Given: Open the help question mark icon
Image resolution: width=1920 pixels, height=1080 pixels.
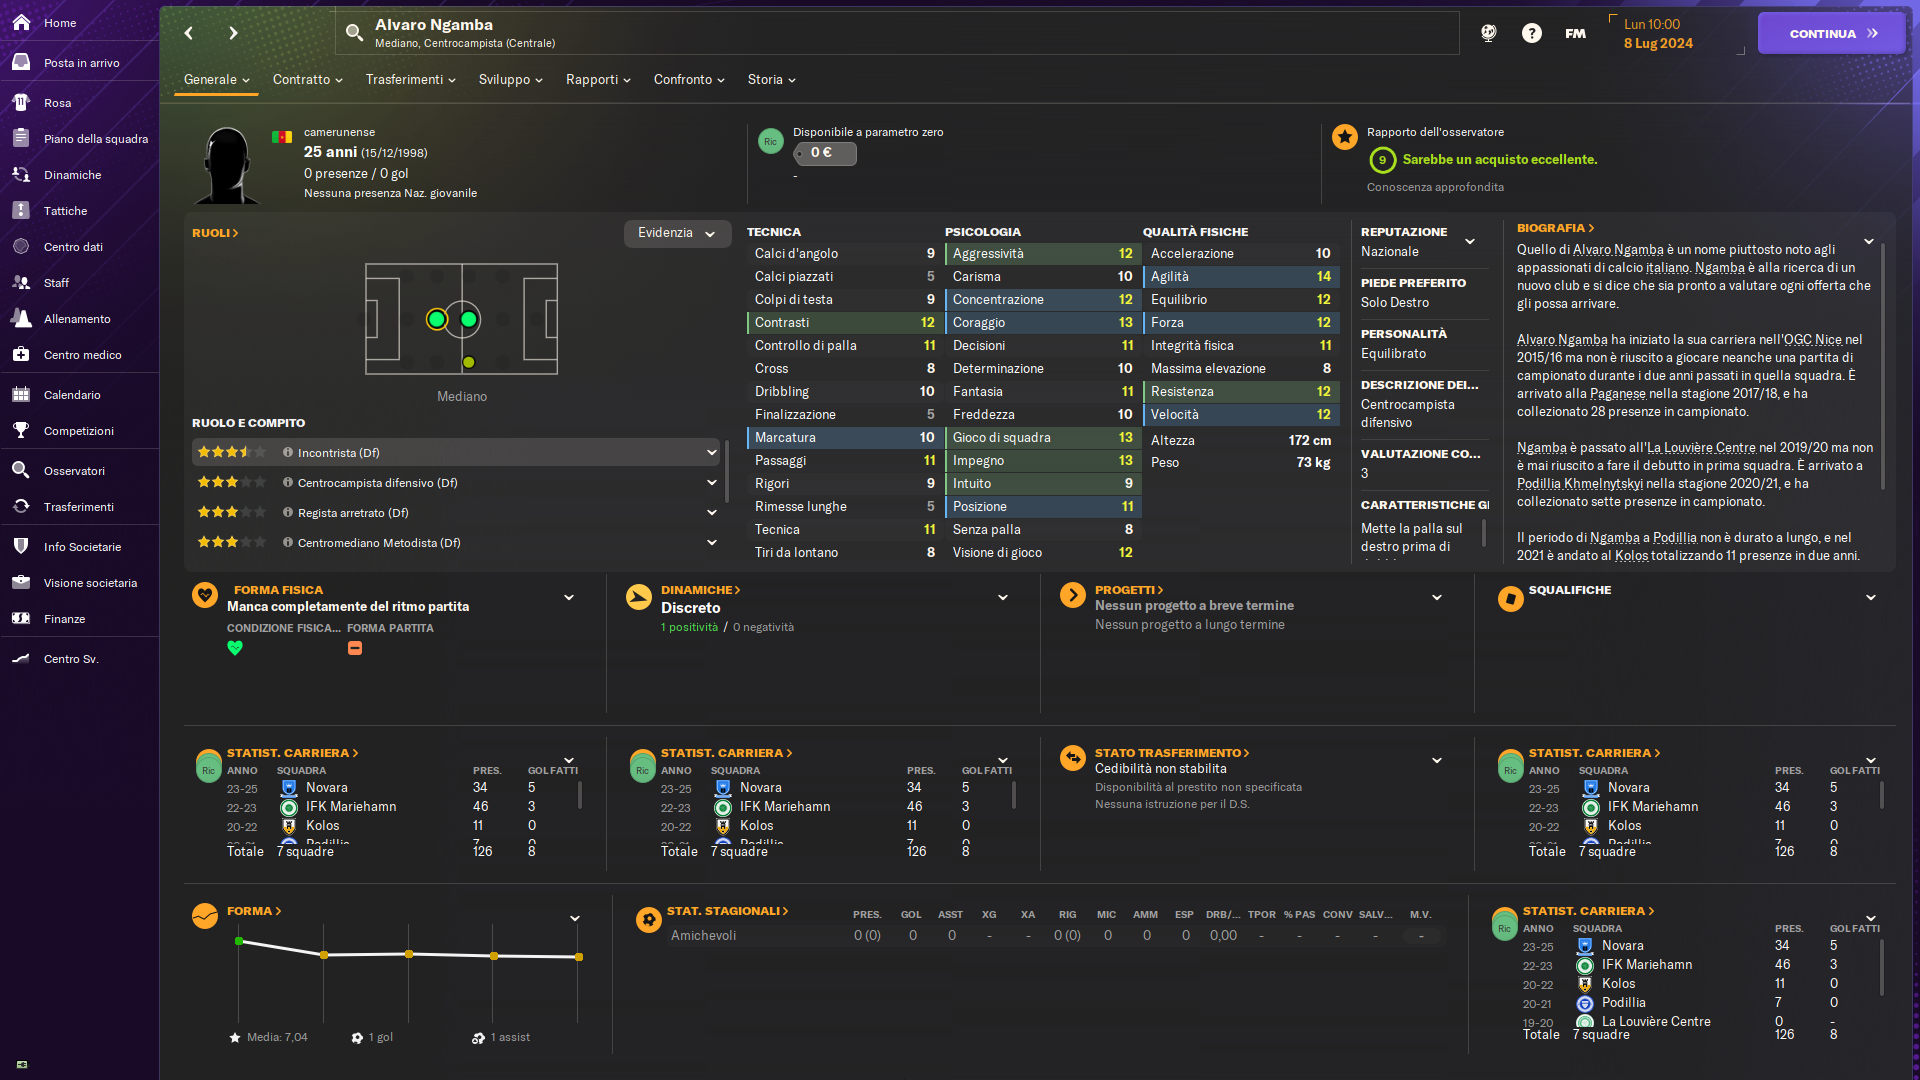Looking at the screenshot, I should point(1531,33).
